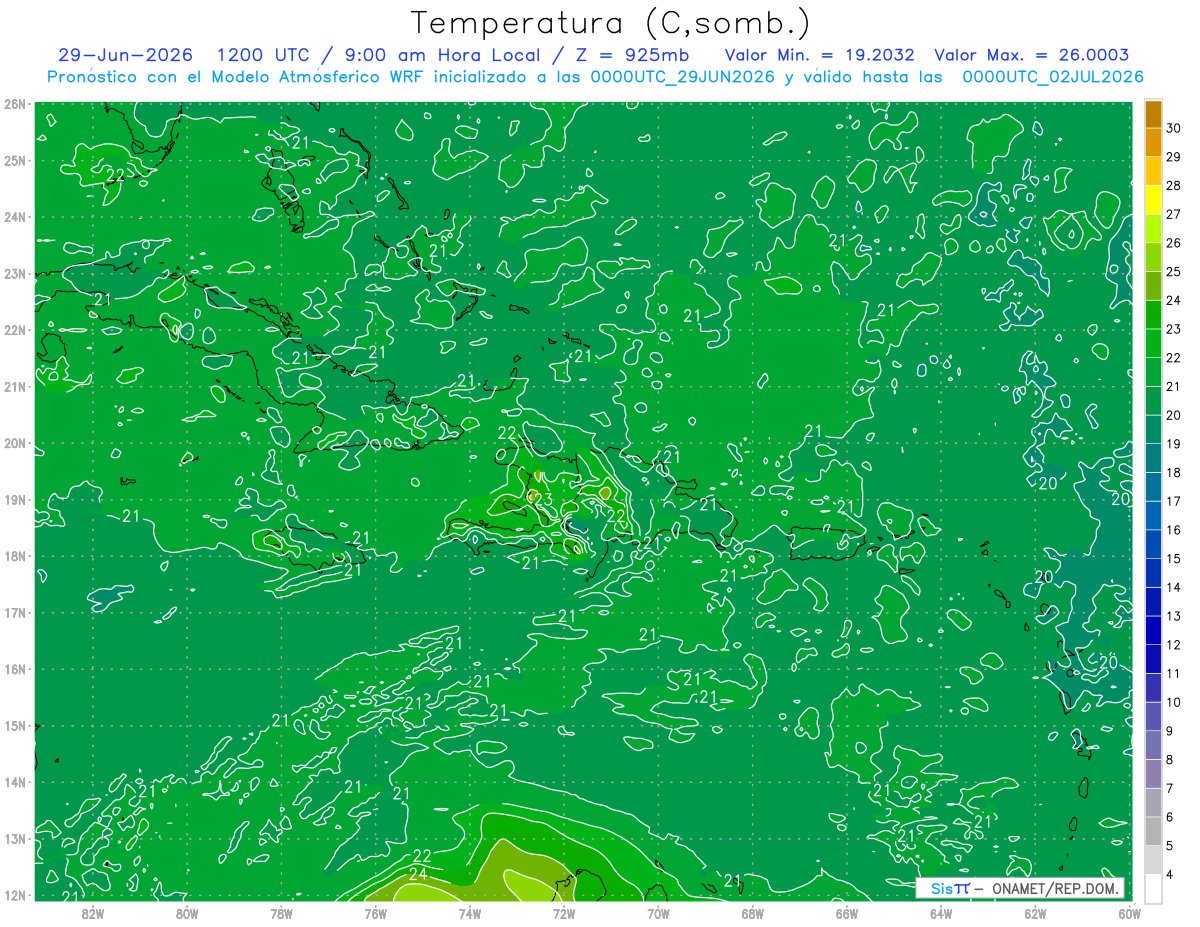The image size is (1200, 927).
Task: Click color scale label '16'
Action: click(x=1174, y=530)
